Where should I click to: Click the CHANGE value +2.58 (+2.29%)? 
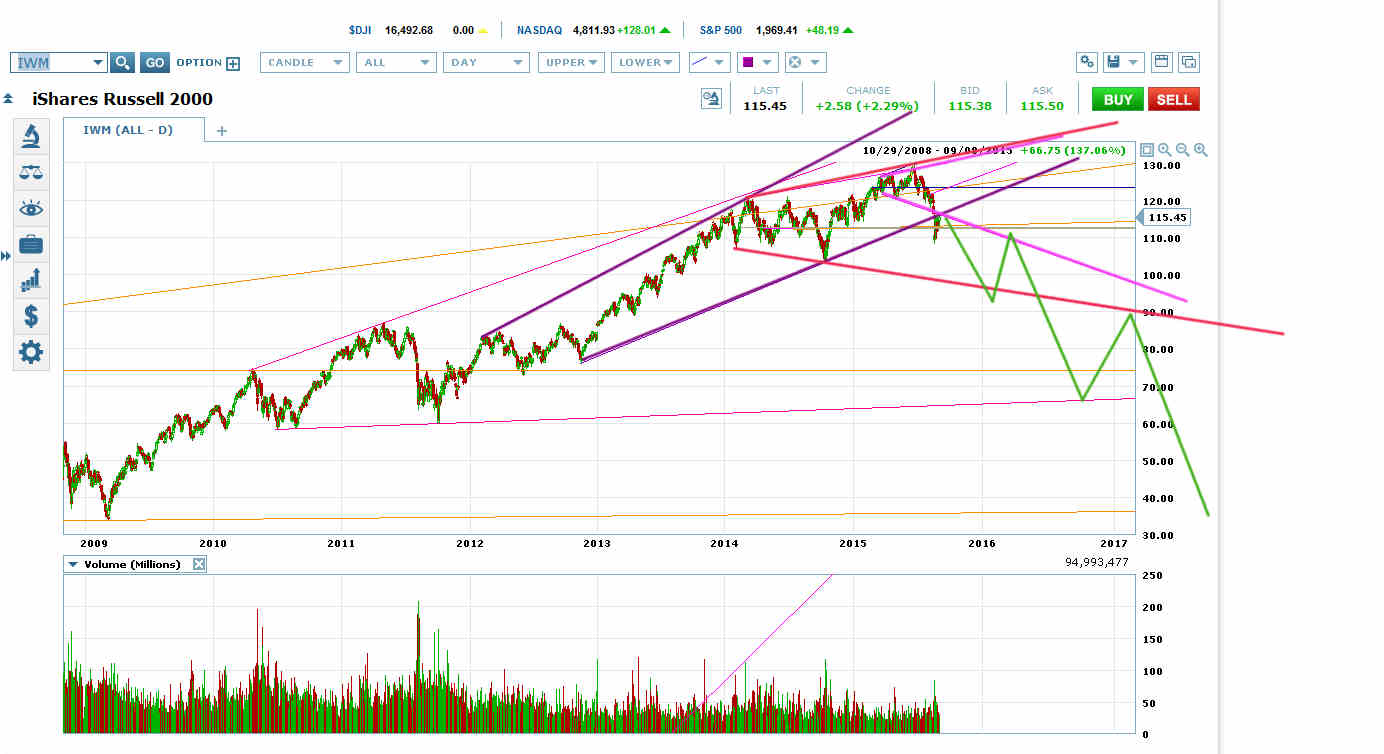[866, 106]
